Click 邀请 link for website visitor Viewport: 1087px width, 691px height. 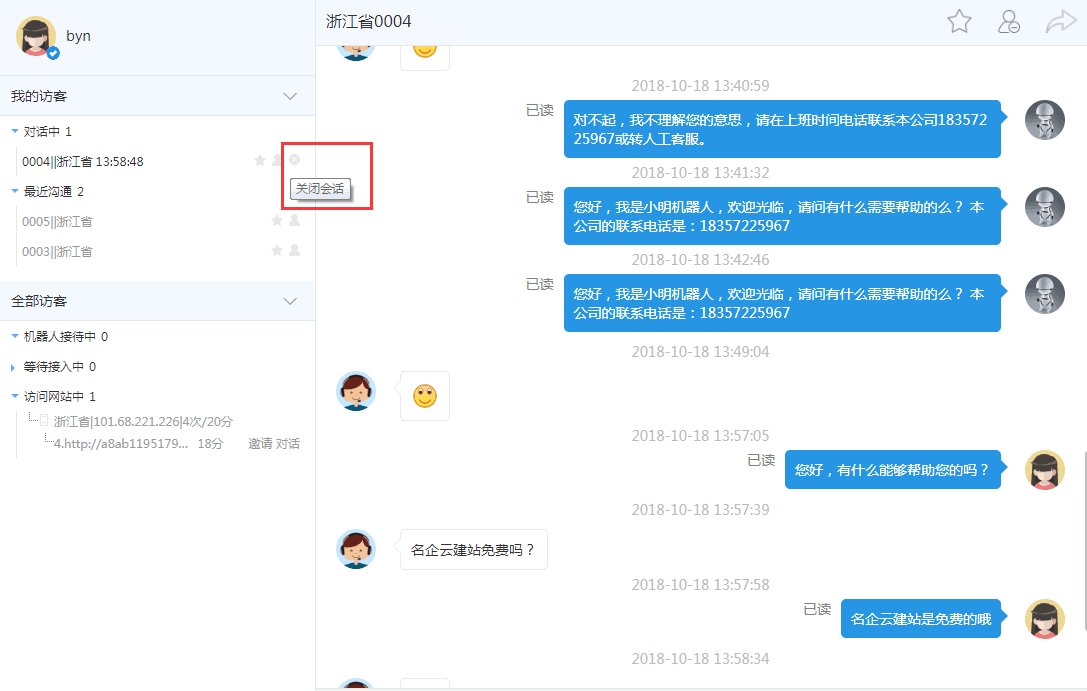[x=259, y=443]
